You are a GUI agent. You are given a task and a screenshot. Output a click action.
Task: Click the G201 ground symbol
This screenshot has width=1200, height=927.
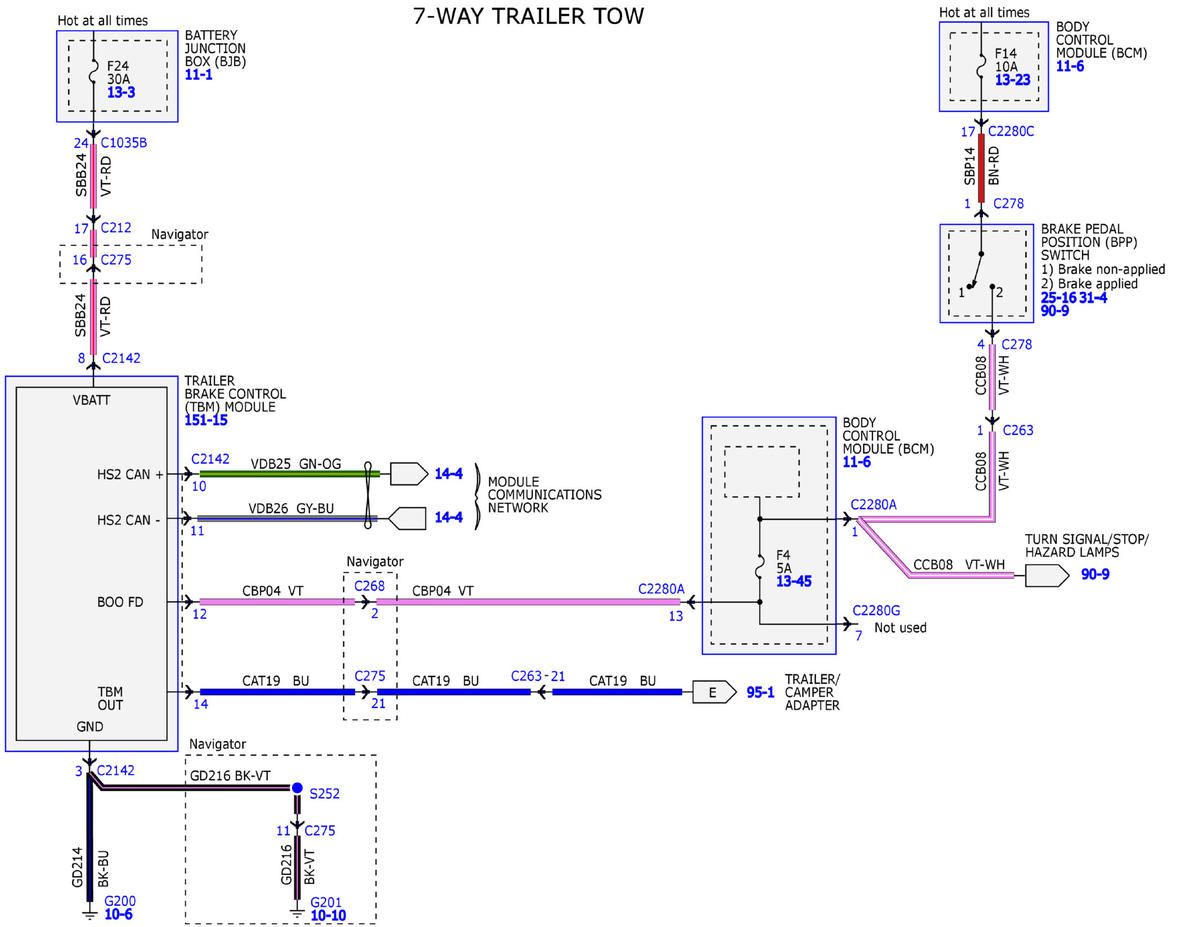point(297,911)
